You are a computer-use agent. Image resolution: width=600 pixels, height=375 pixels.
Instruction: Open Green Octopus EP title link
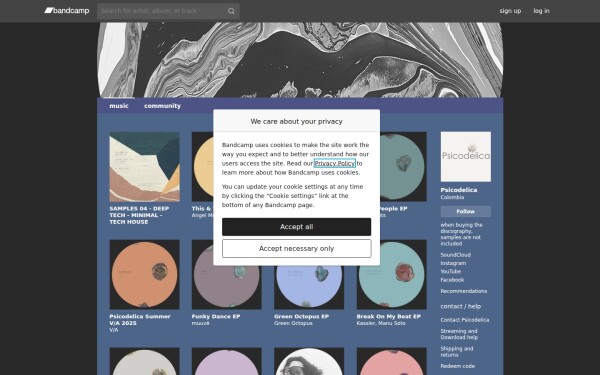point(302,316)
